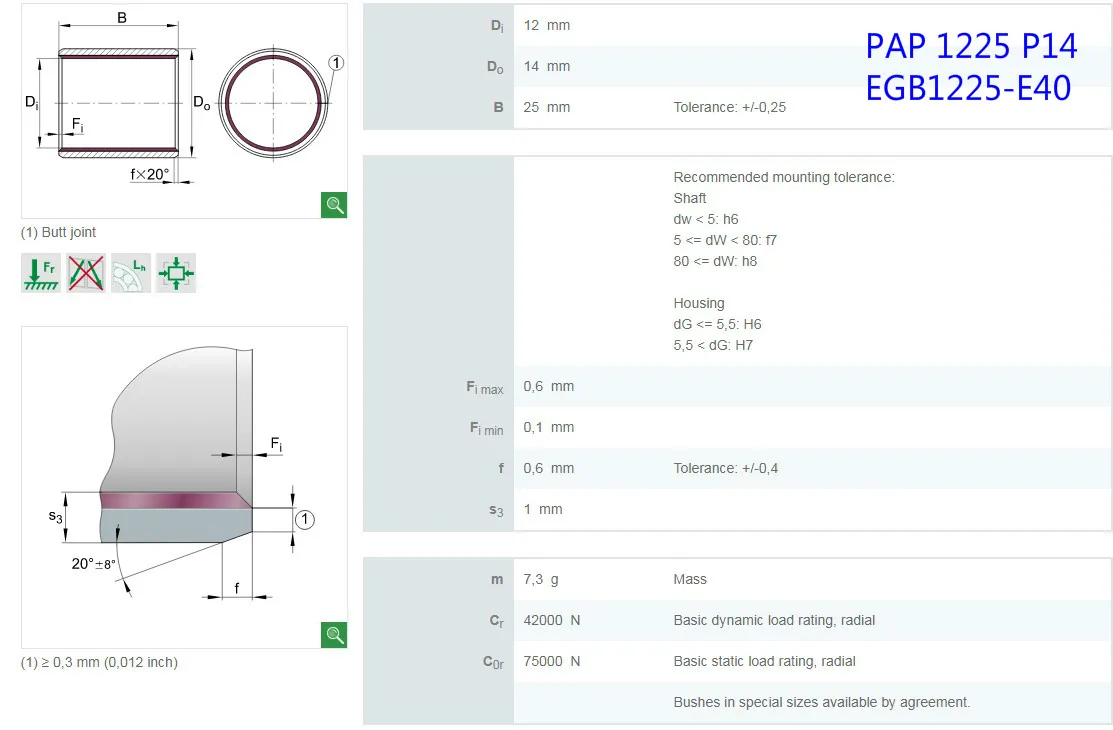Select the radial load Fr icon

point(41,273)
